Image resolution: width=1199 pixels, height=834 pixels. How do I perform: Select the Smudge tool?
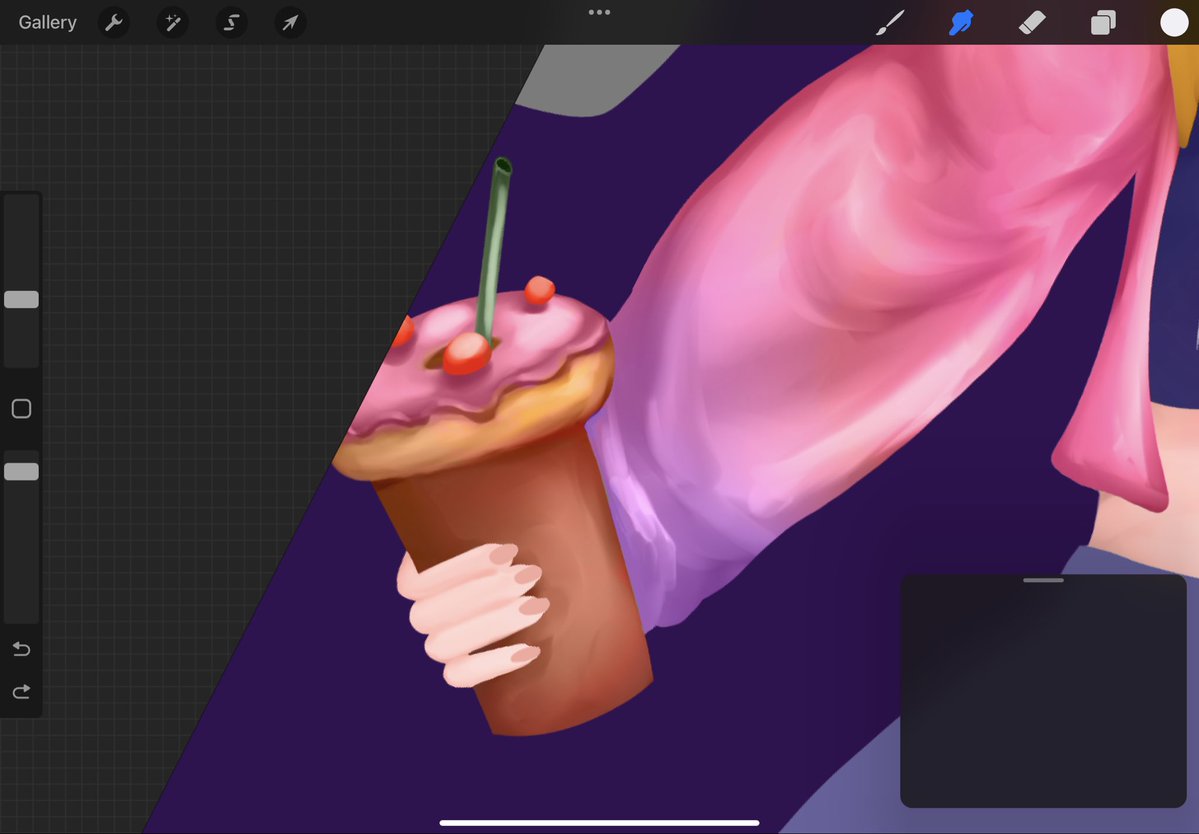pos(961,23)
